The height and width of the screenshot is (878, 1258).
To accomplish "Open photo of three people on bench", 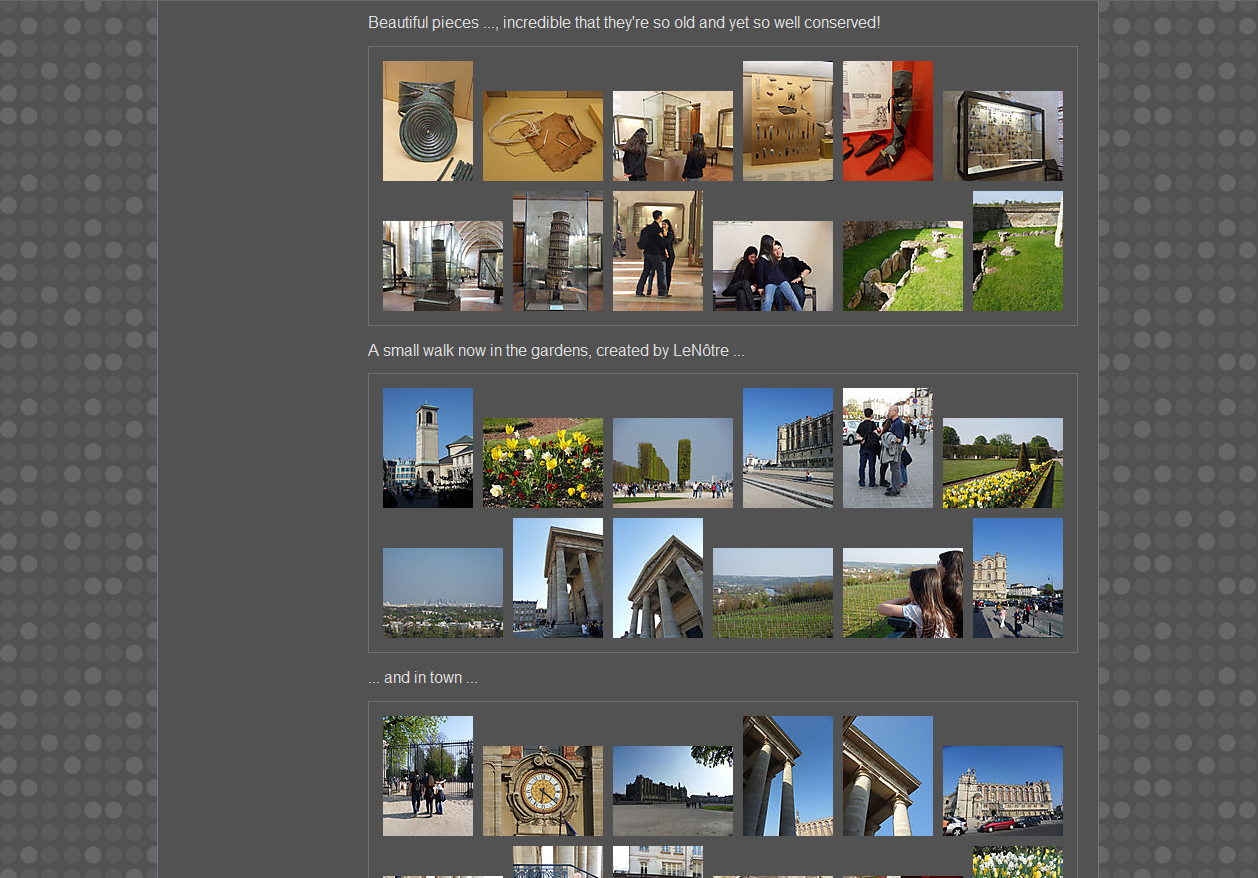I will [x=772, y=266].
